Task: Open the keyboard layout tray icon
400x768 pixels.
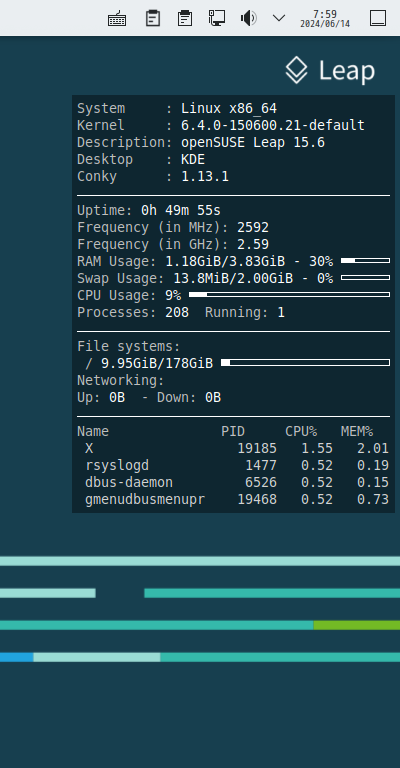Action: pos(117,19)
